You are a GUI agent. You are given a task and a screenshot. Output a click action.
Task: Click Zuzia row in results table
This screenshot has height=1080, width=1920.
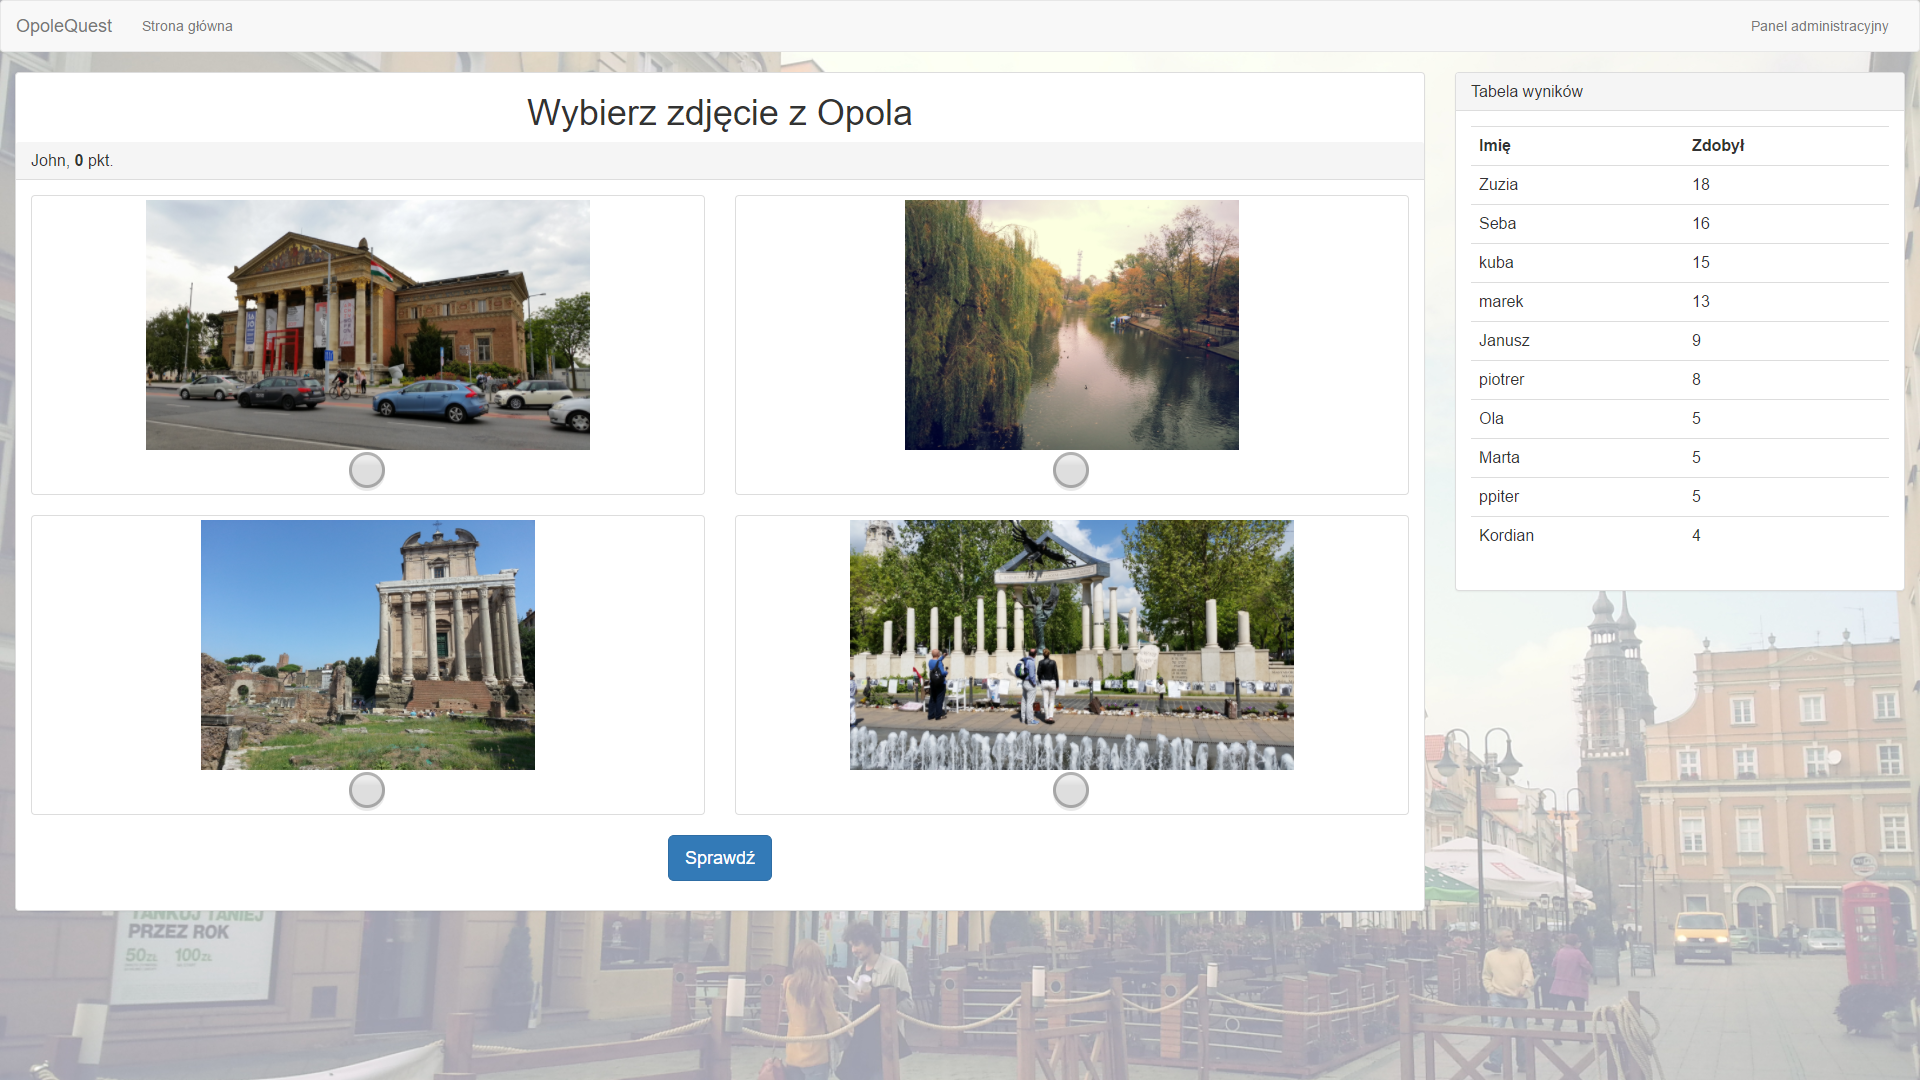point(1498,184)
